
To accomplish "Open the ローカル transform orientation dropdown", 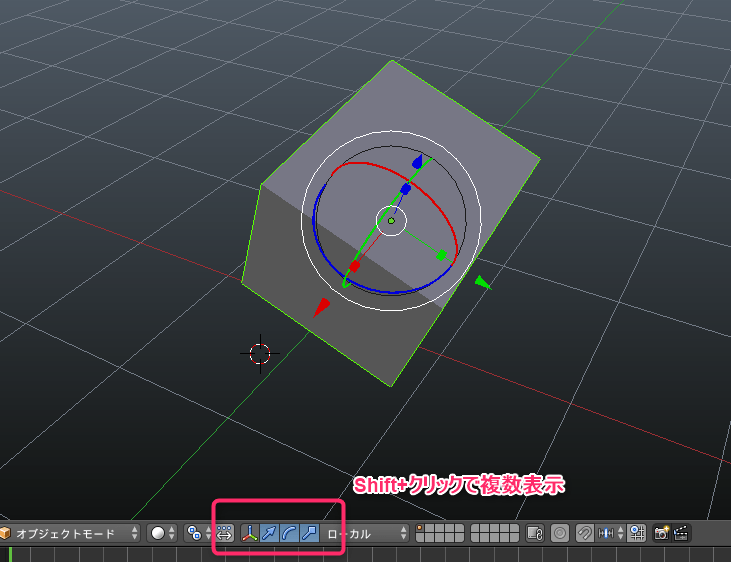I will [x=365, y=534].
